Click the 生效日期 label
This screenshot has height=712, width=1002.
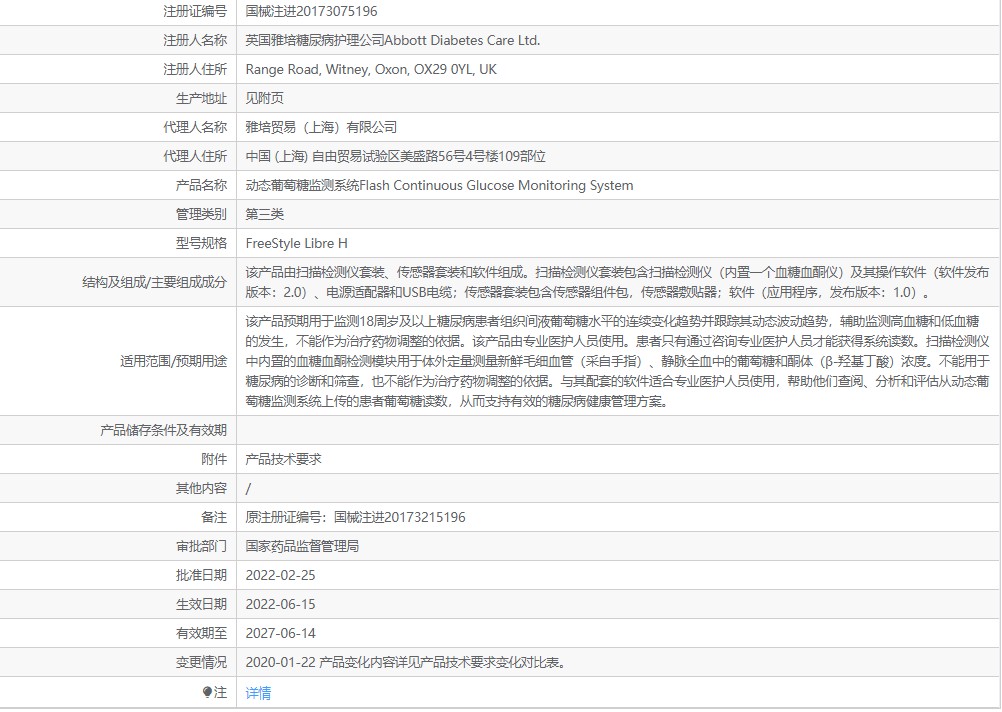point(201,604)
